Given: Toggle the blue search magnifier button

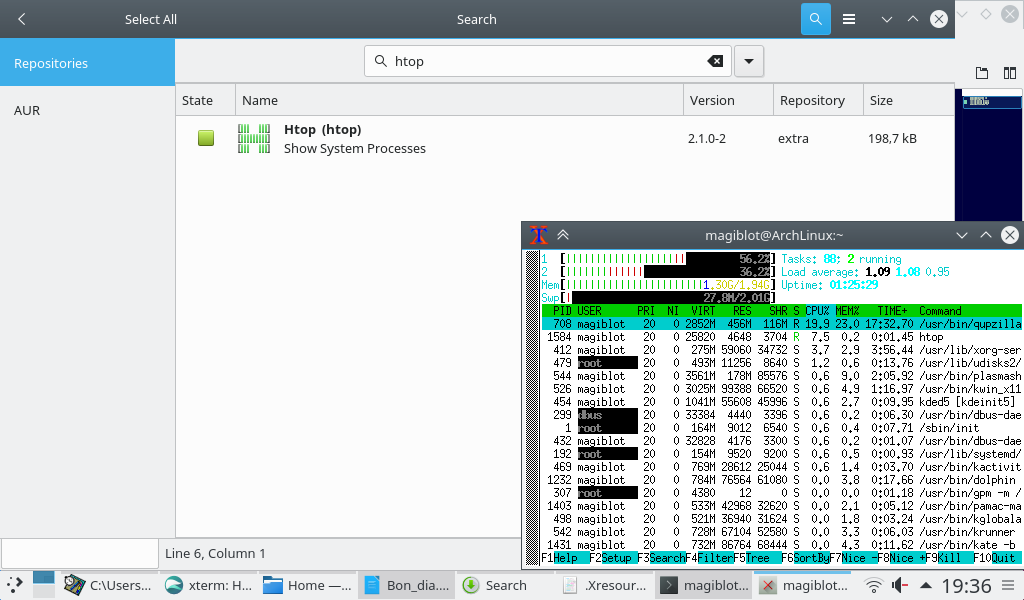Looking at the screenshot, I should pyautogui.click(x=816, y=19).
